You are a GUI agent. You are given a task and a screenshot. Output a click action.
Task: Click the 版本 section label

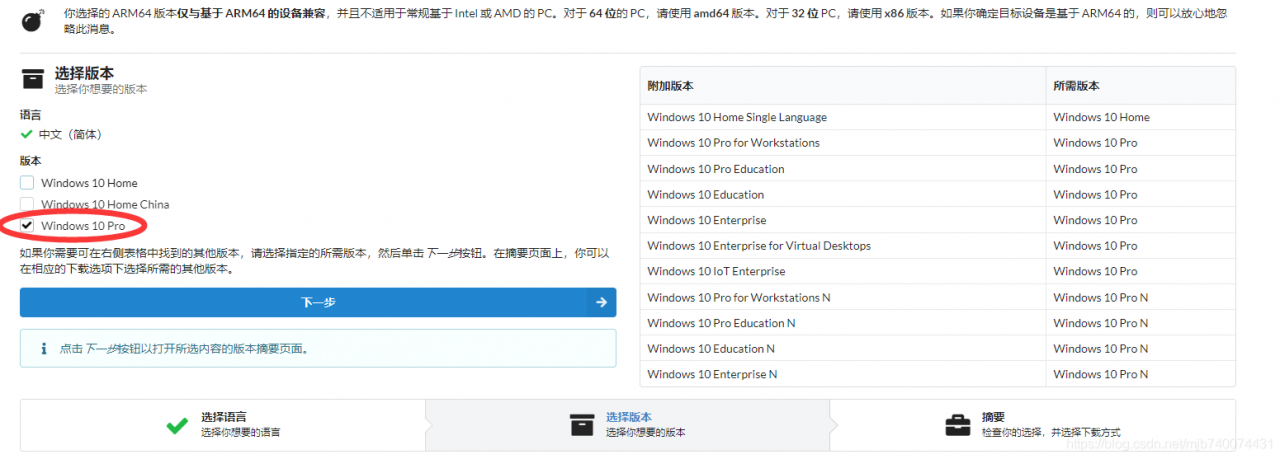(31, 161)
